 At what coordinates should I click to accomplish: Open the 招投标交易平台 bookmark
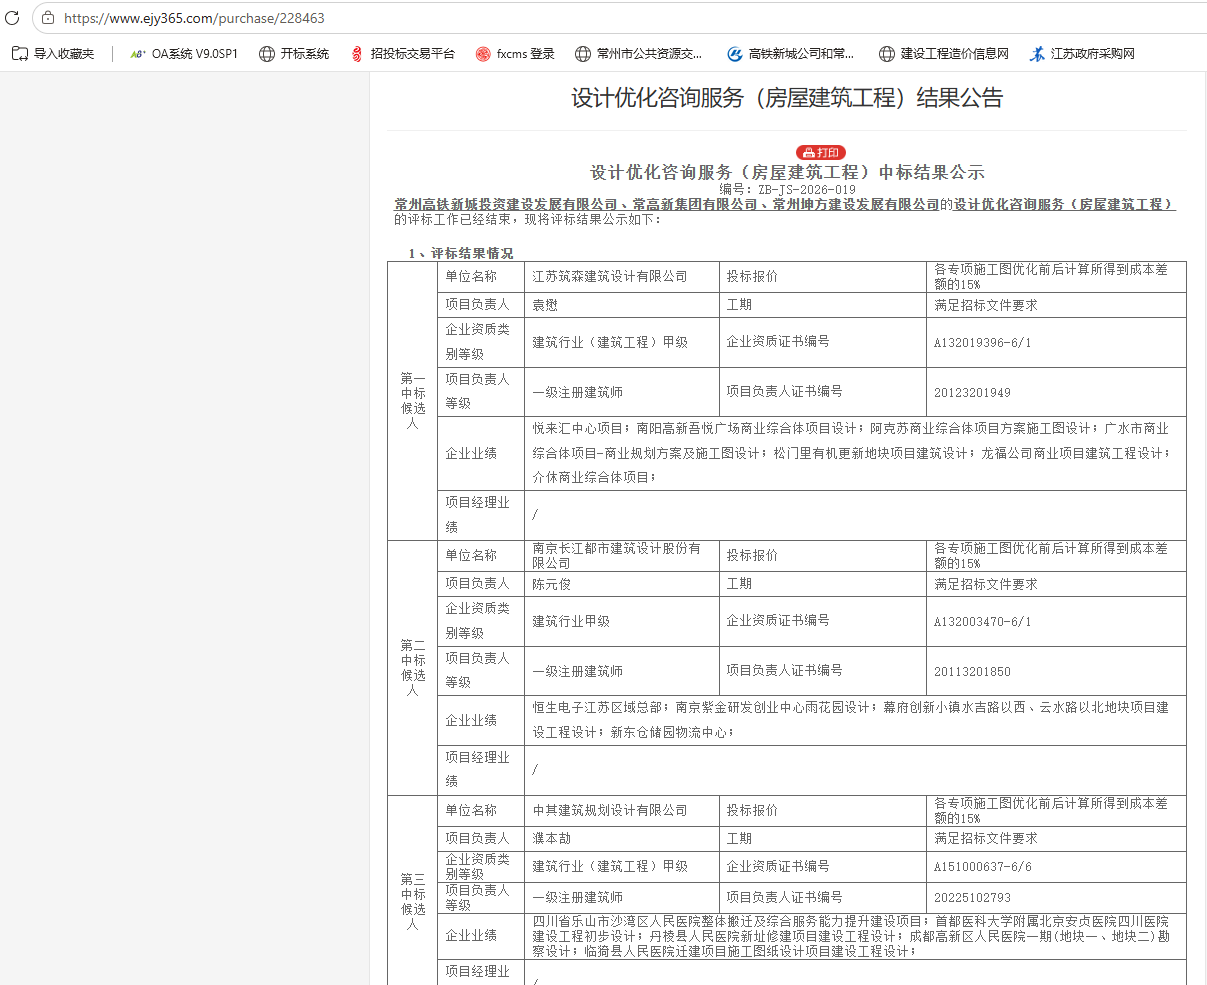tap(402, 54)
